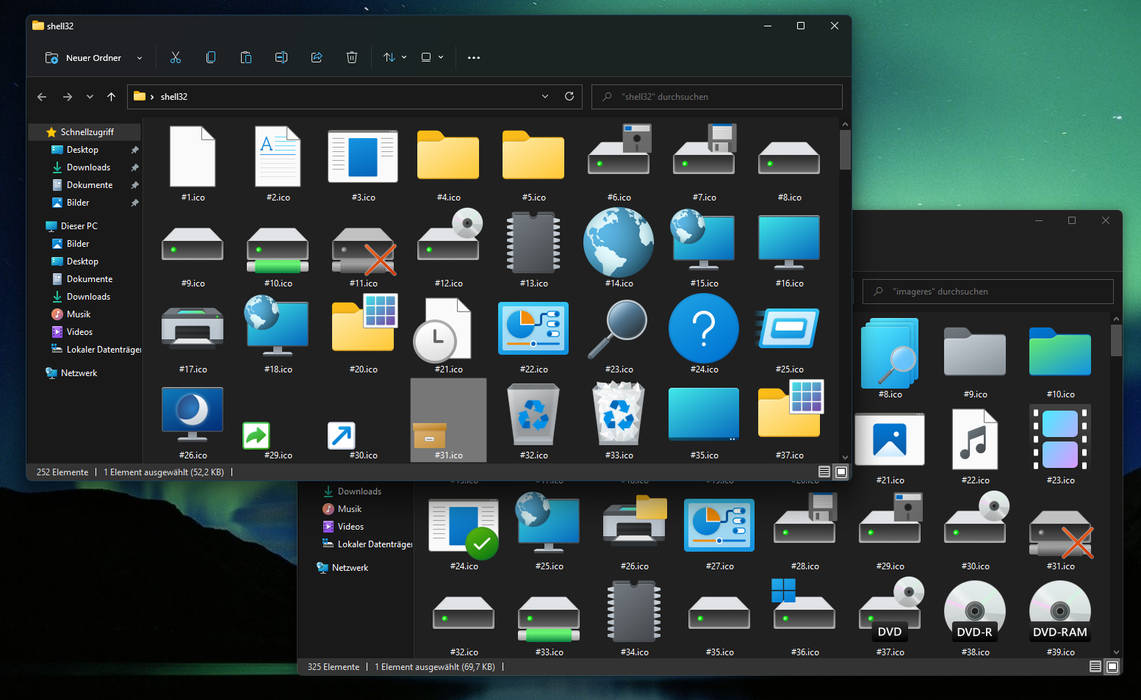The image size is (1141, 700).
Task: Select sleep moon monitor icon #26.ico
Action: (192, 421)
